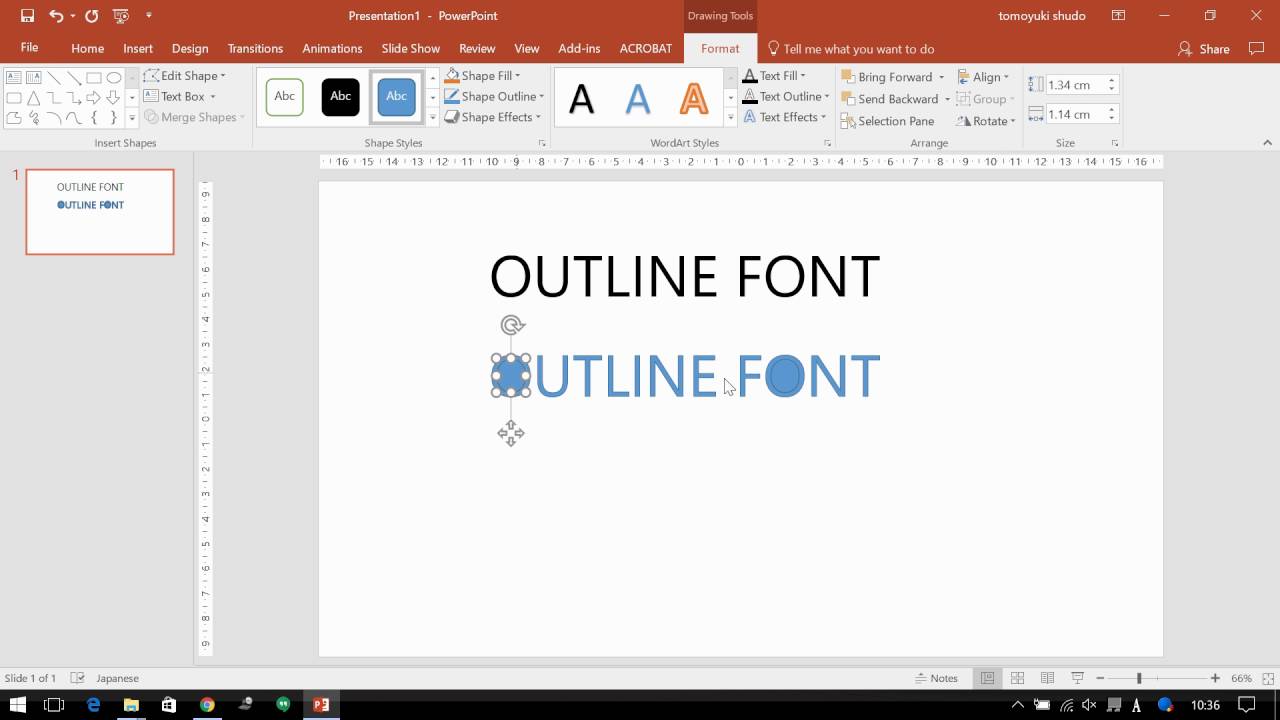
Task: Select the Down Arrow shape
Action: (x=113, y=97)
